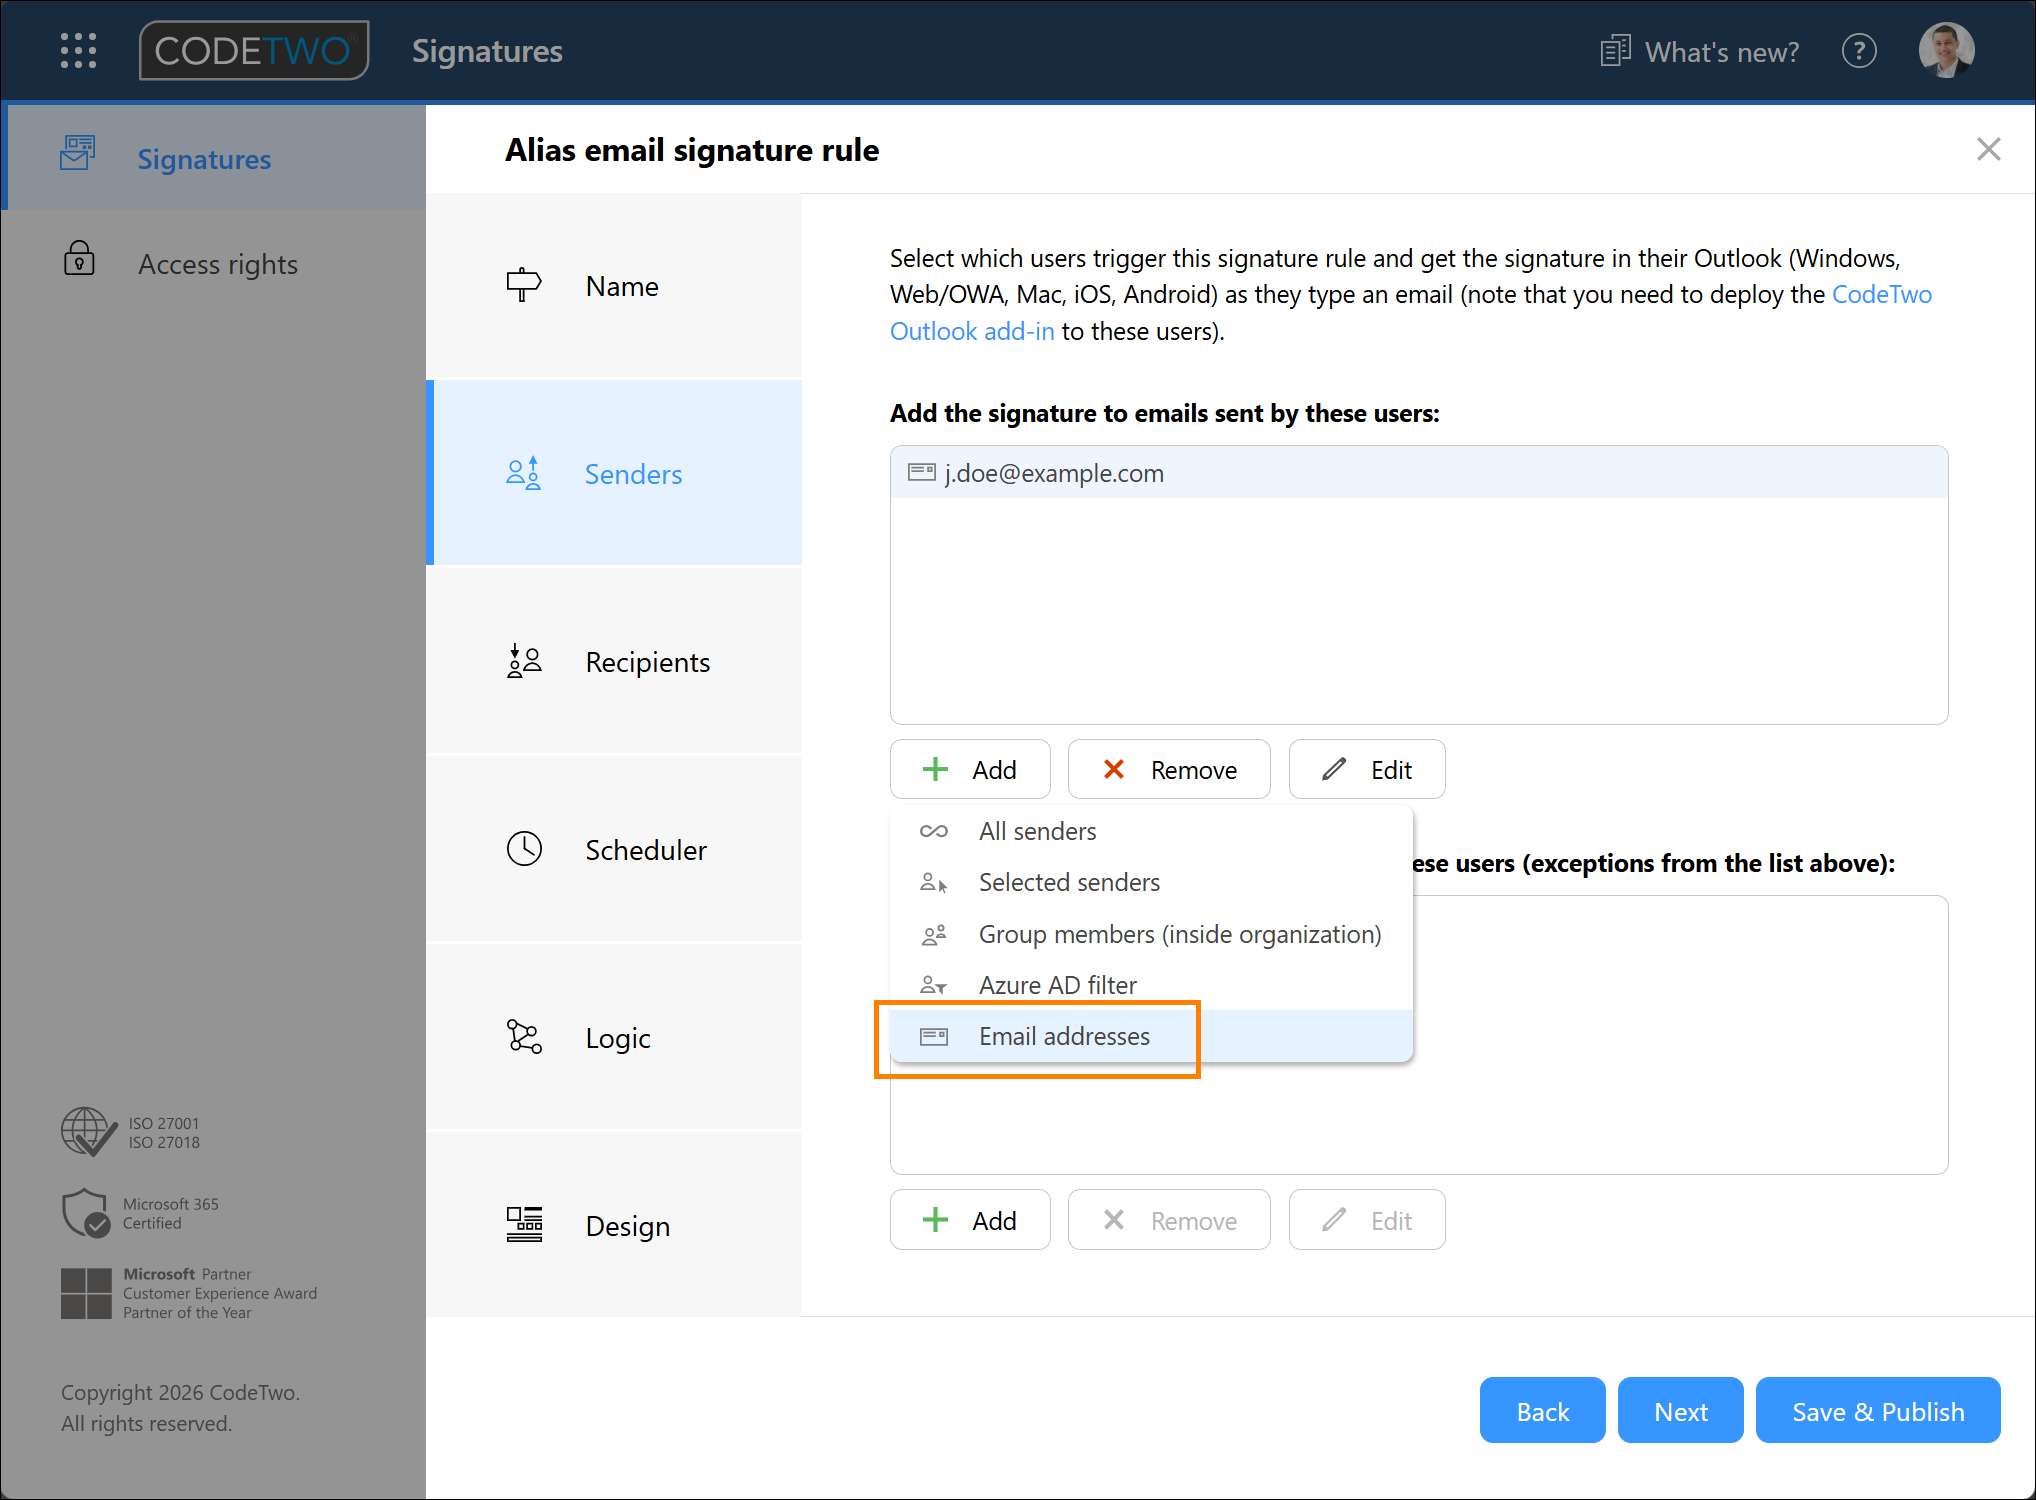Choose Selected senders from the menu

click(x=1151, y=882)
